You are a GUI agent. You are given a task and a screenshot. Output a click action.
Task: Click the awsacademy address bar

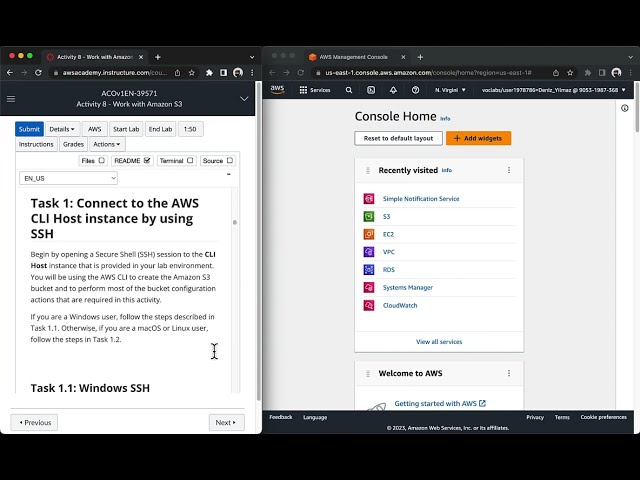[115, 73]
